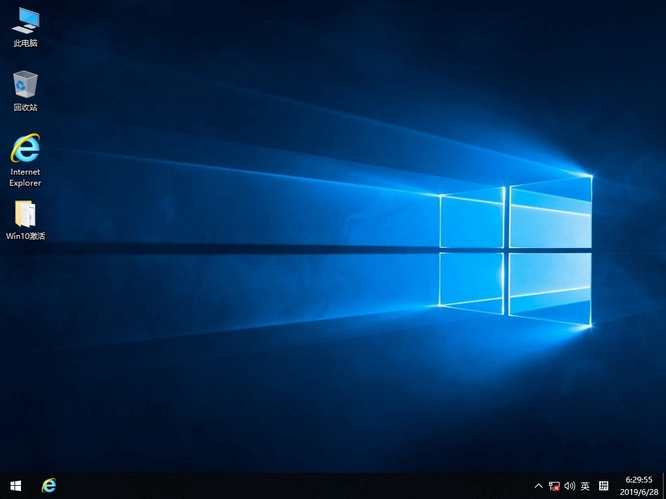666x499 pixels.
Task: Click the Internet Explorer label text on desktop
Action: point(25,177)
